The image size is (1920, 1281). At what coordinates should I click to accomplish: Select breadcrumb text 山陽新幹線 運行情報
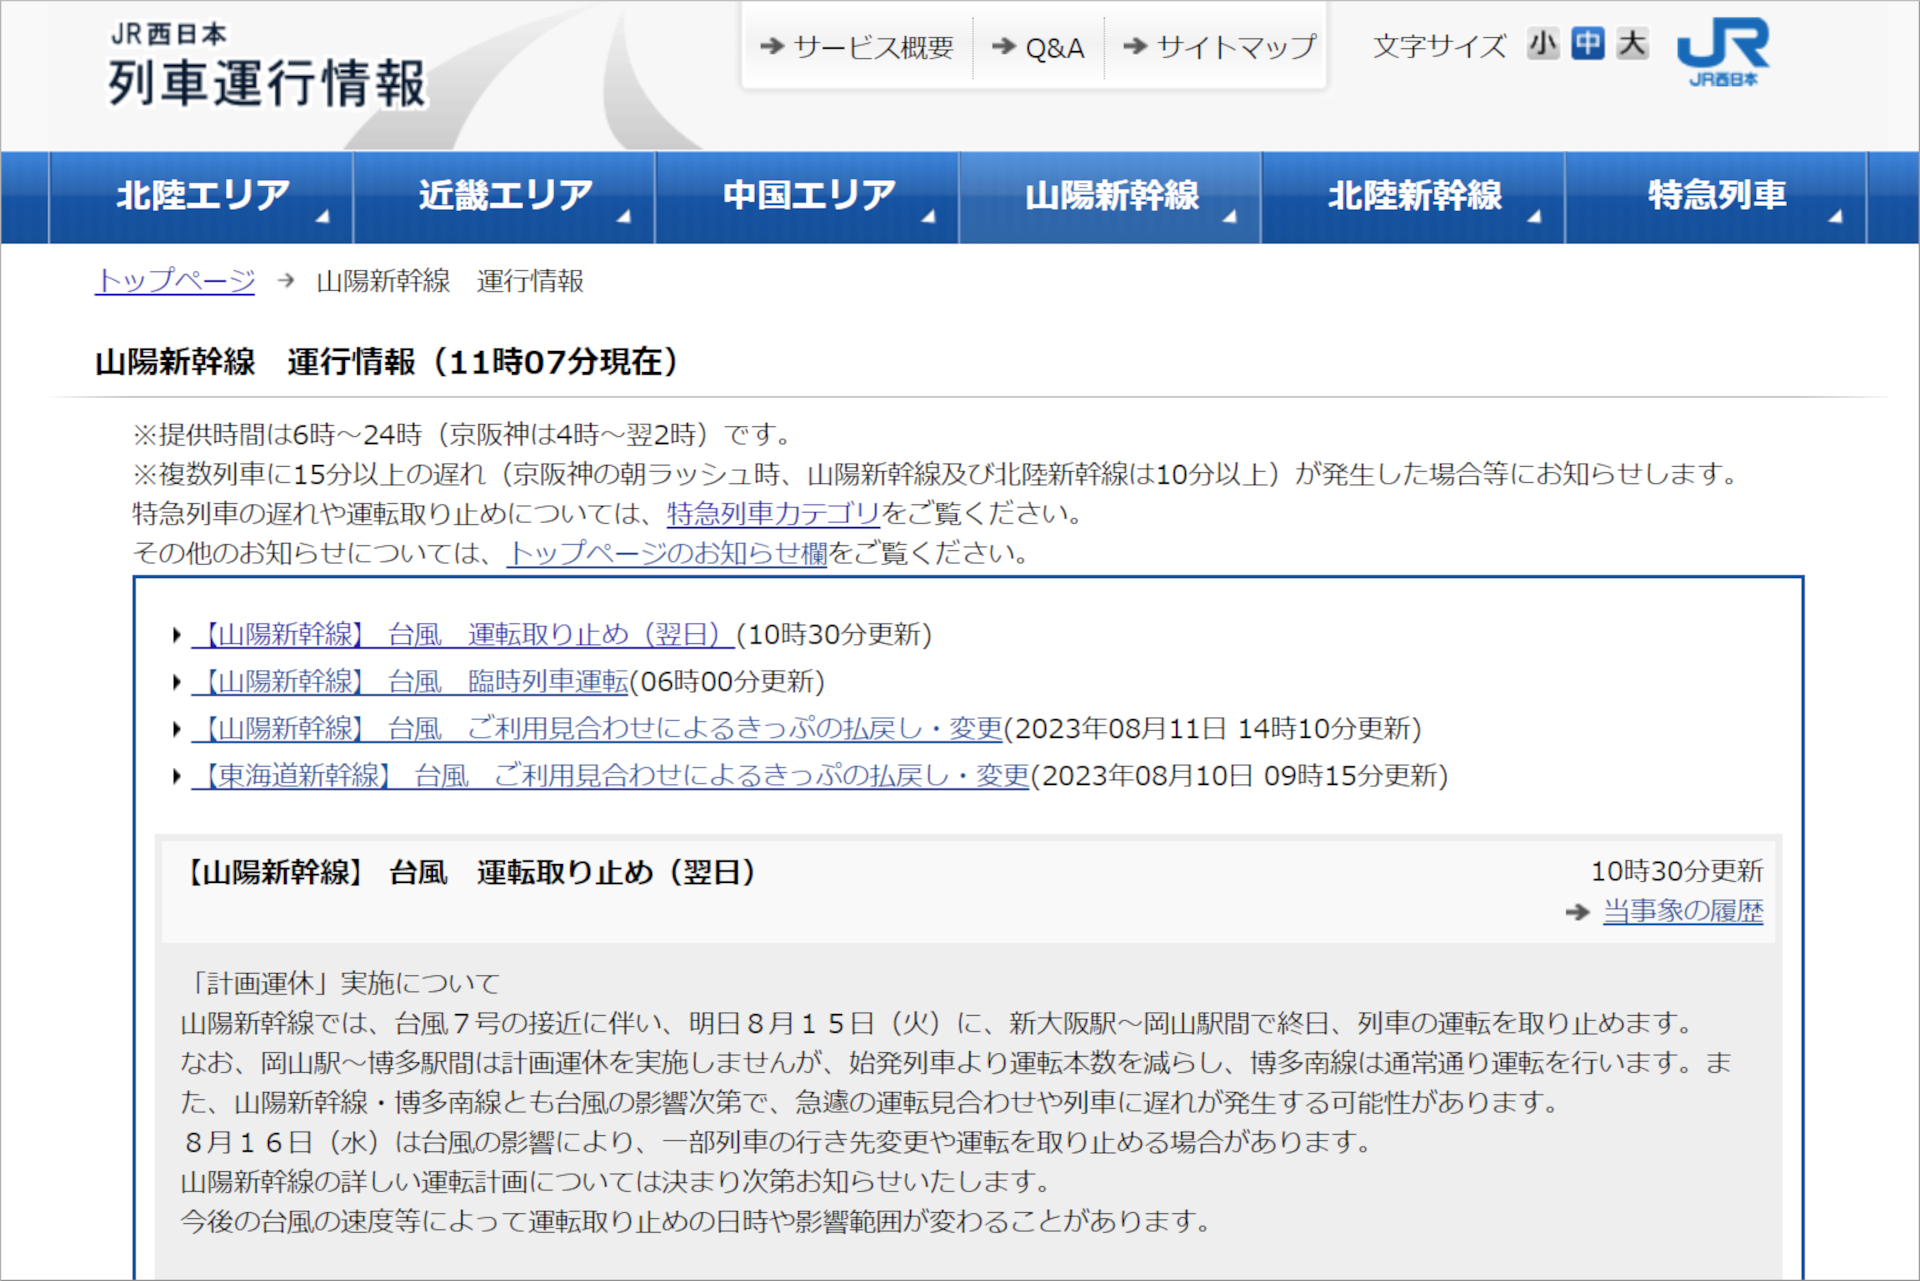pyautogui.click(x=450, y=281)
